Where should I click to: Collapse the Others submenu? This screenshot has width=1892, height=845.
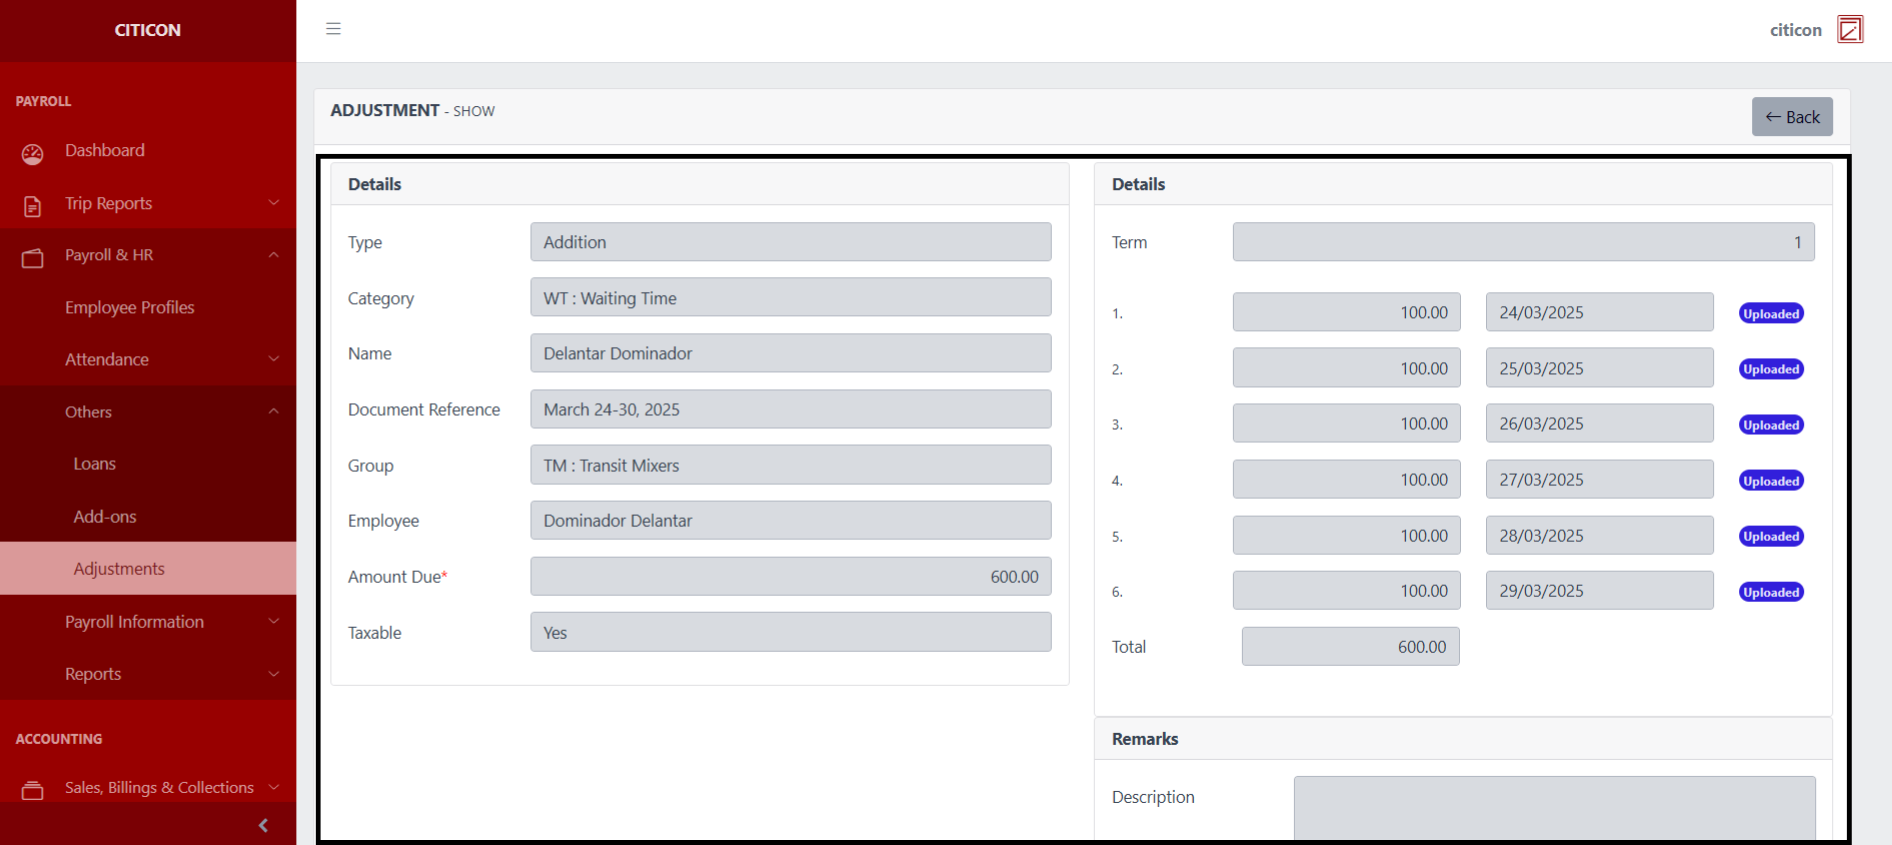point(273,411)
